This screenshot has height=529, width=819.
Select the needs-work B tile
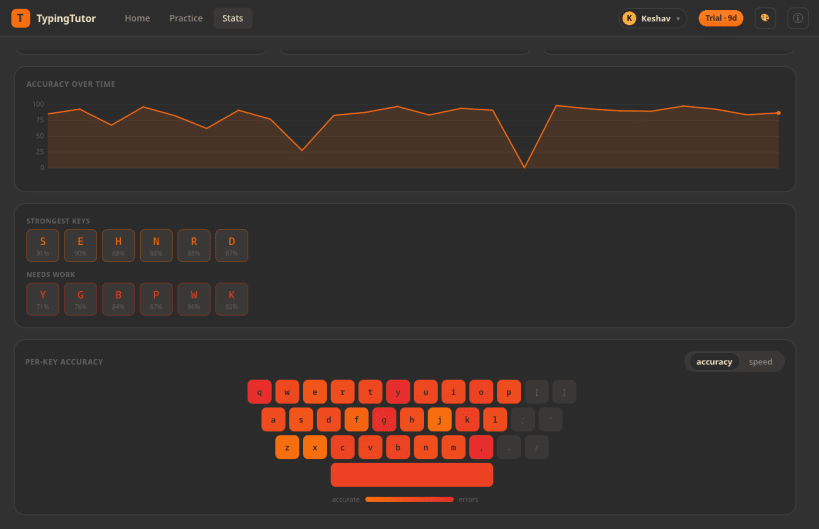[x=119, y=299]
